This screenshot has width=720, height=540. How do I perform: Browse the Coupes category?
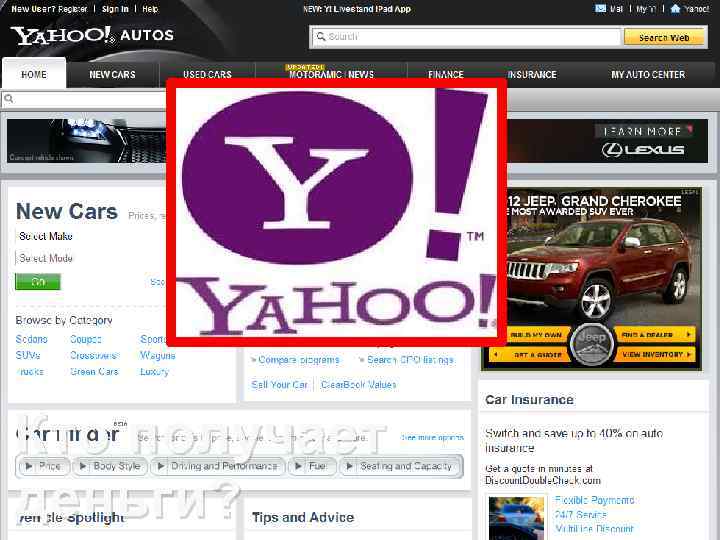tap(86, 339)
